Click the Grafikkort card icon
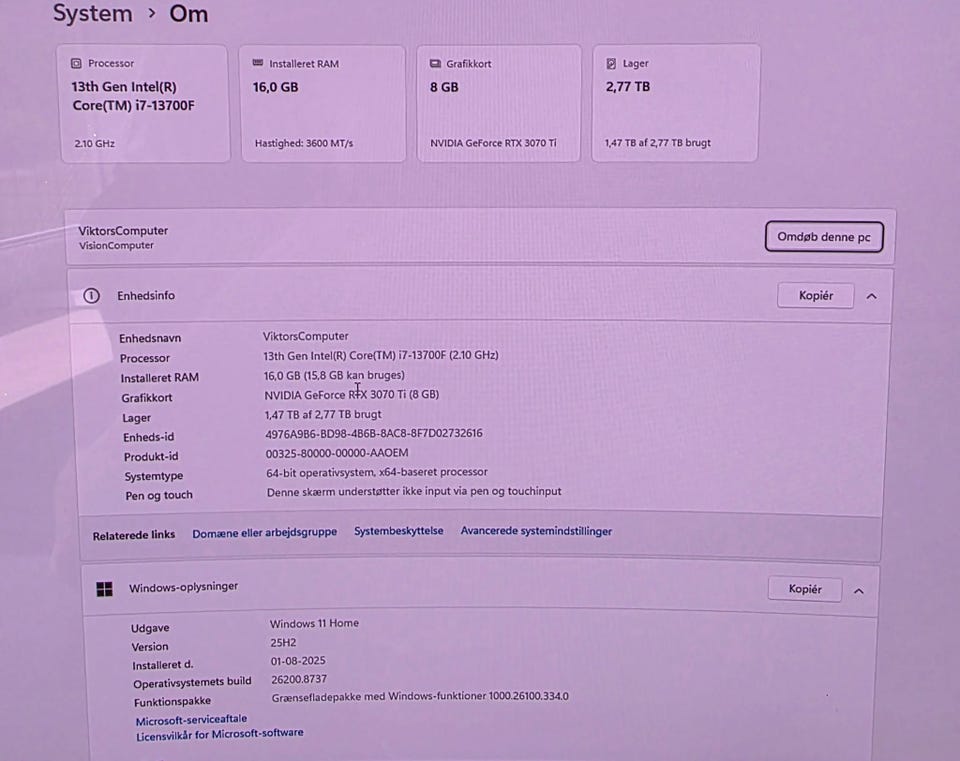Image resolution: width=960 pixels, height=761 pixels. pos(435,64)
